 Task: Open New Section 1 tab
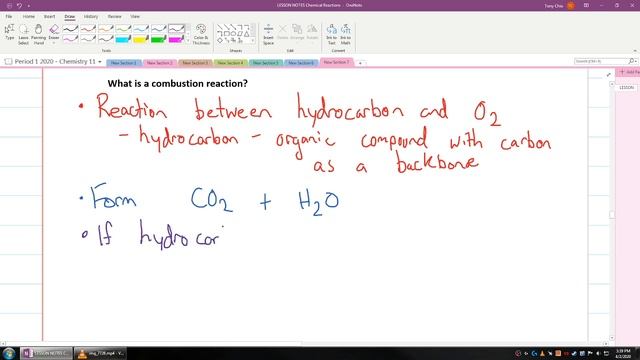tap(124, 63)
